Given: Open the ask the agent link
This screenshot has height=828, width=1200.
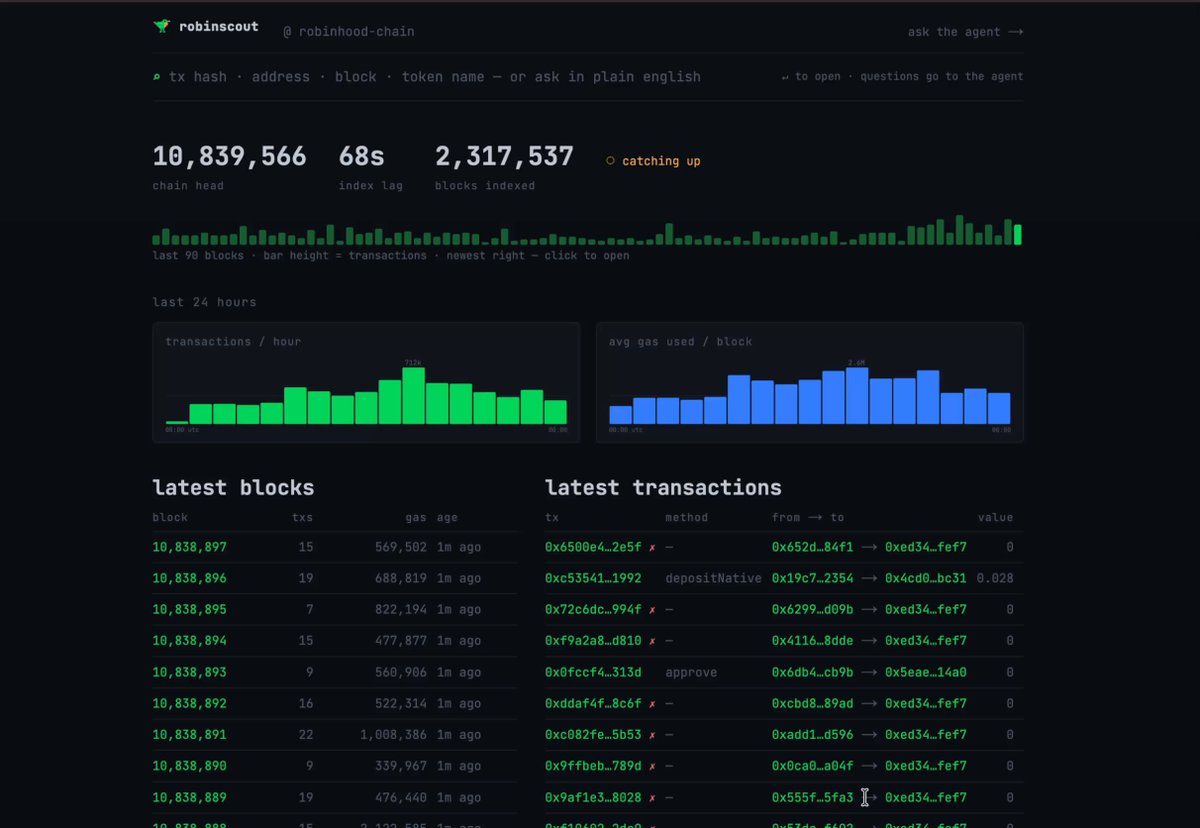Looking at the screenshot, I should pos(965,32).
